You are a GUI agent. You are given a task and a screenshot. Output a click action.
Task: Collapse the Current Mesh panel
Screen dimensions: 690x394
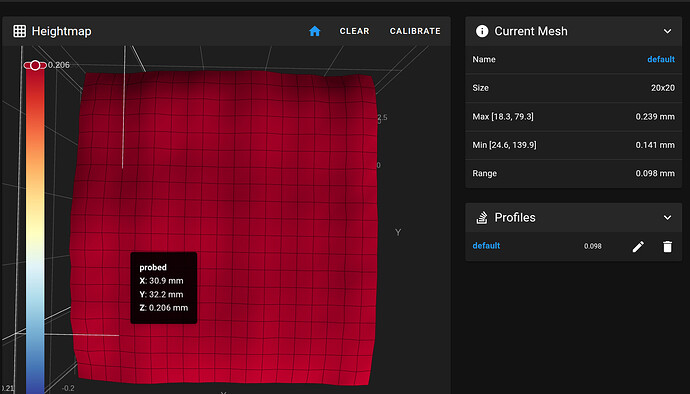[x=667, y=31]
